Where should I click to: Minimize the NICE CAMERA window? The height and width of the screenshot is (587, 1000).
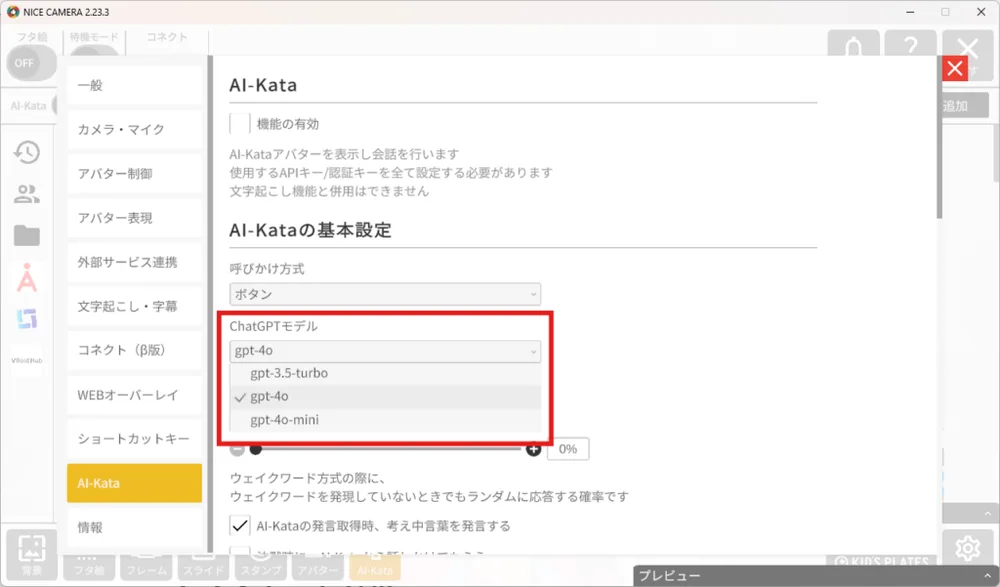[x=910, y=11]
